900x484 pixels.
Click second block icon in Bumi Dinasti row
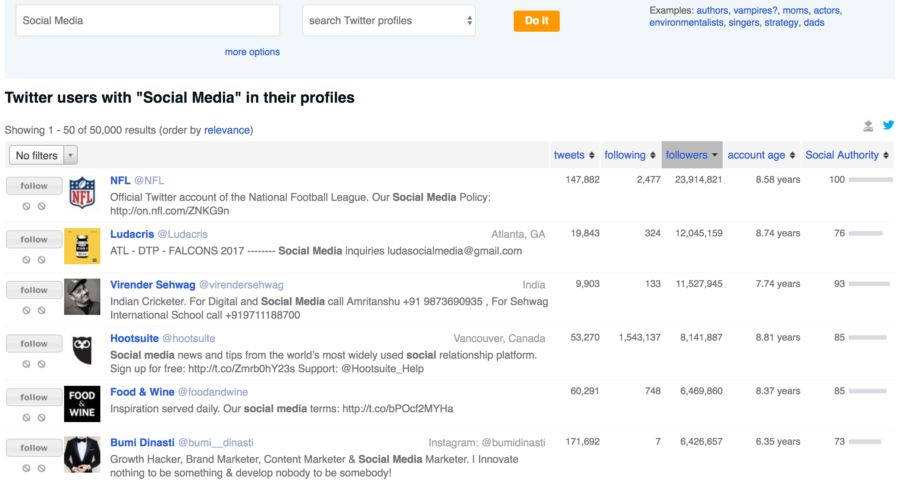coord(41,468)
